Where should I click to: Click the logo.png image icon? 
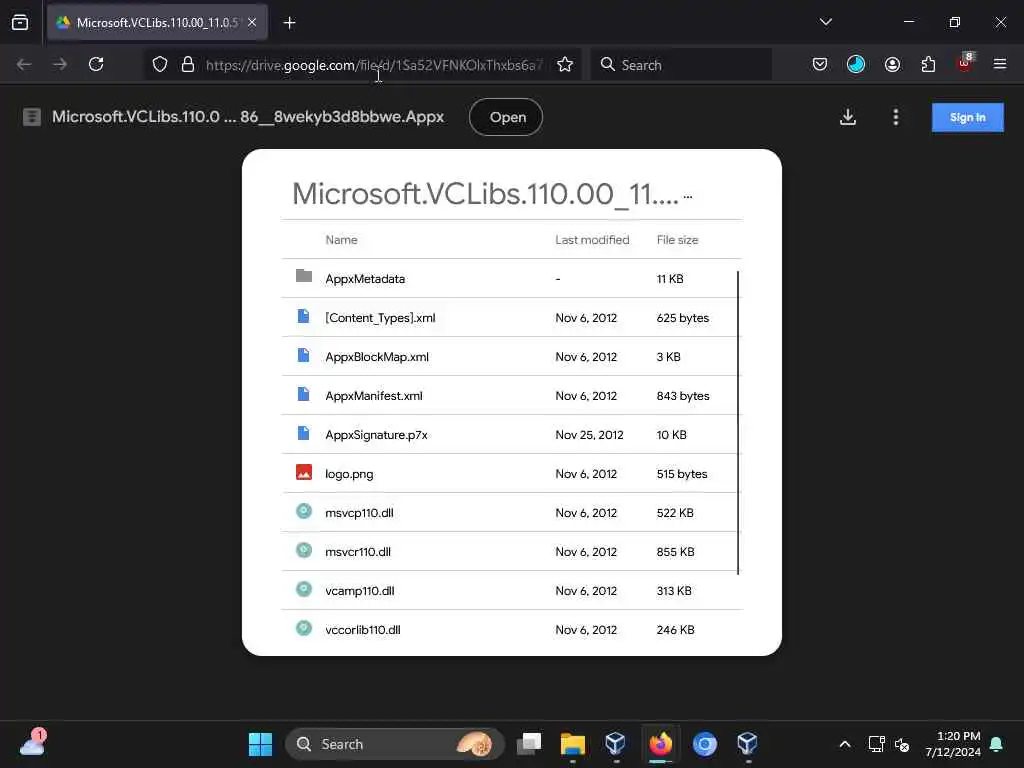pyautogui.click(x=304, y=472)
